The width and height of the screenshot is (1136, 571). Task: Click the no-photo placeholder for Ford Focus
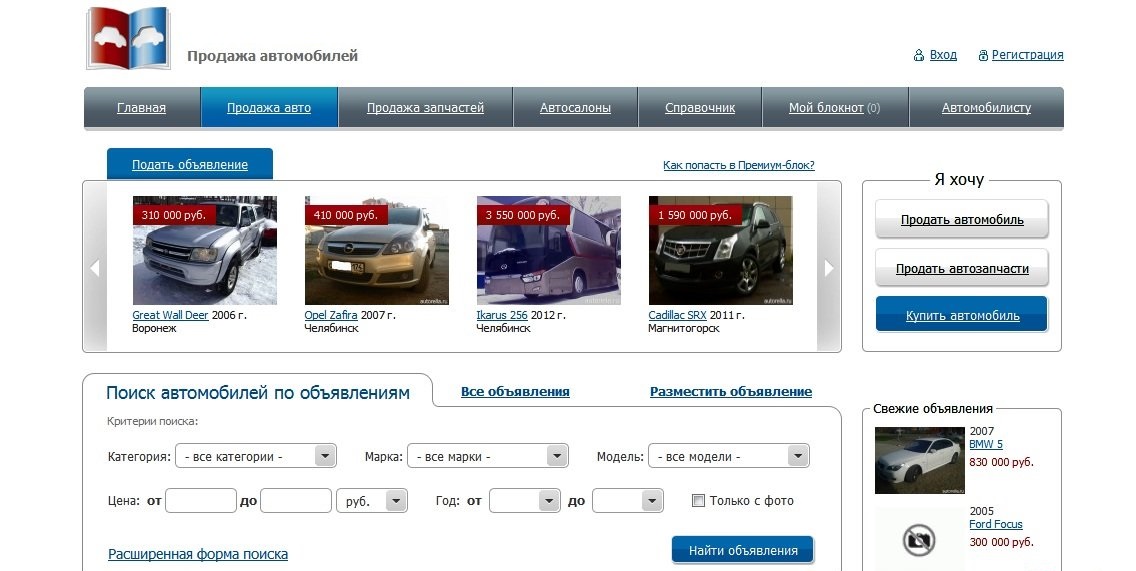click(919, 539)
